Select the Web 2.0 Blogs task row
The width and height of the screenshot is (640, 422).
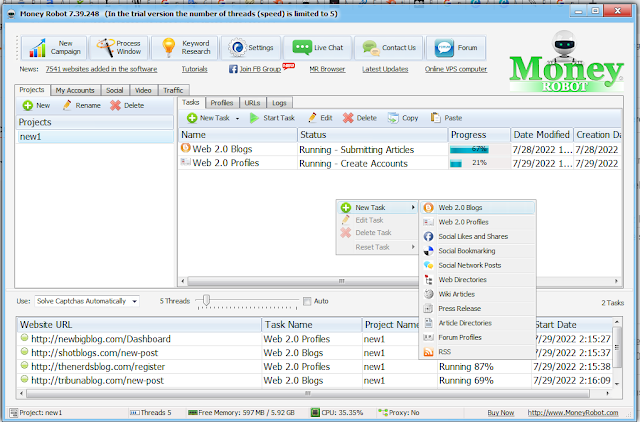pos(400,149)
